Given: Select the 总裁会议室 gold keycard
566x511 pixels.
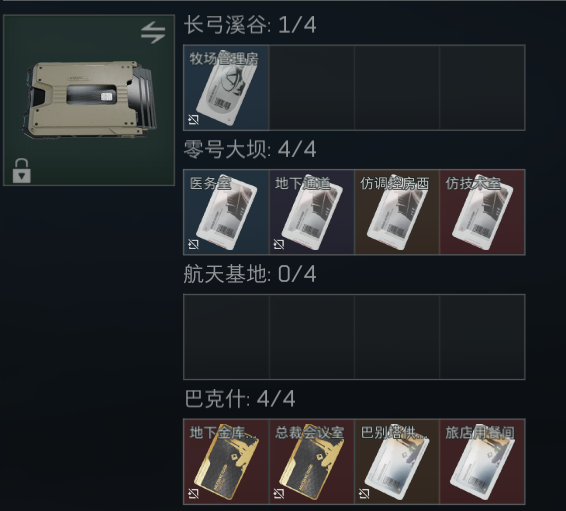Looking at the screenshot, I should tap(312, 462).
